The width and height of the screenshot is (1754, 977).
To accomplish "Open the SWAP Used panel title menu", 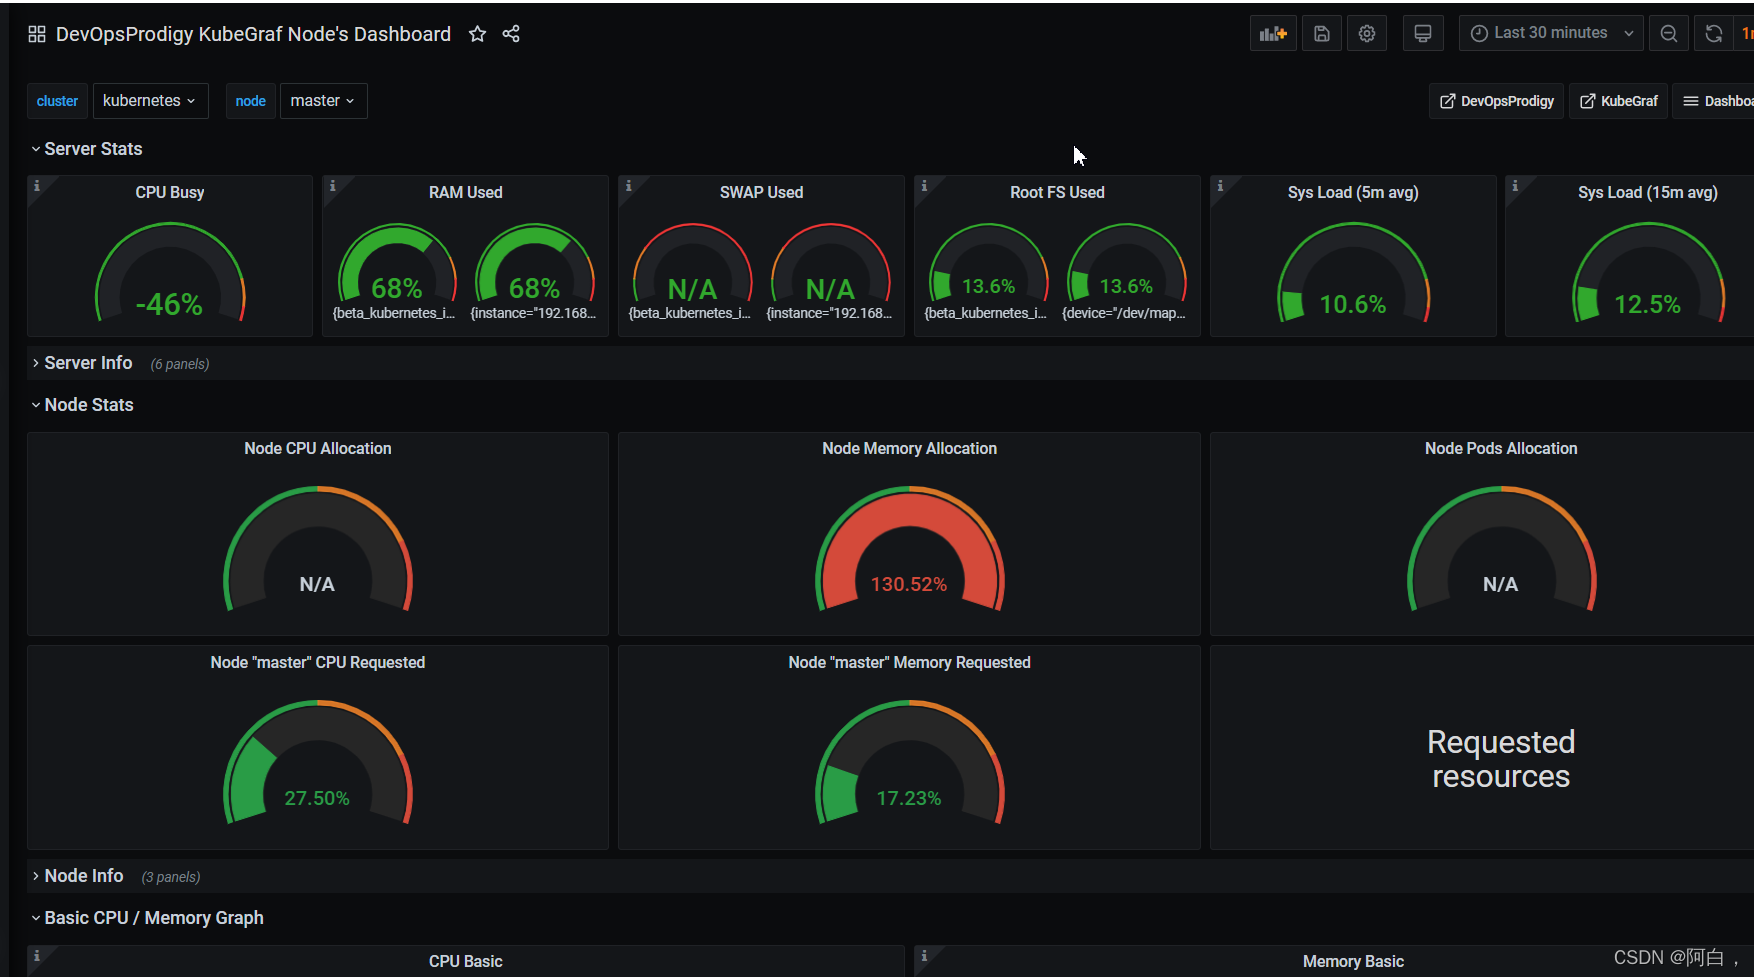I will [762, 192].
